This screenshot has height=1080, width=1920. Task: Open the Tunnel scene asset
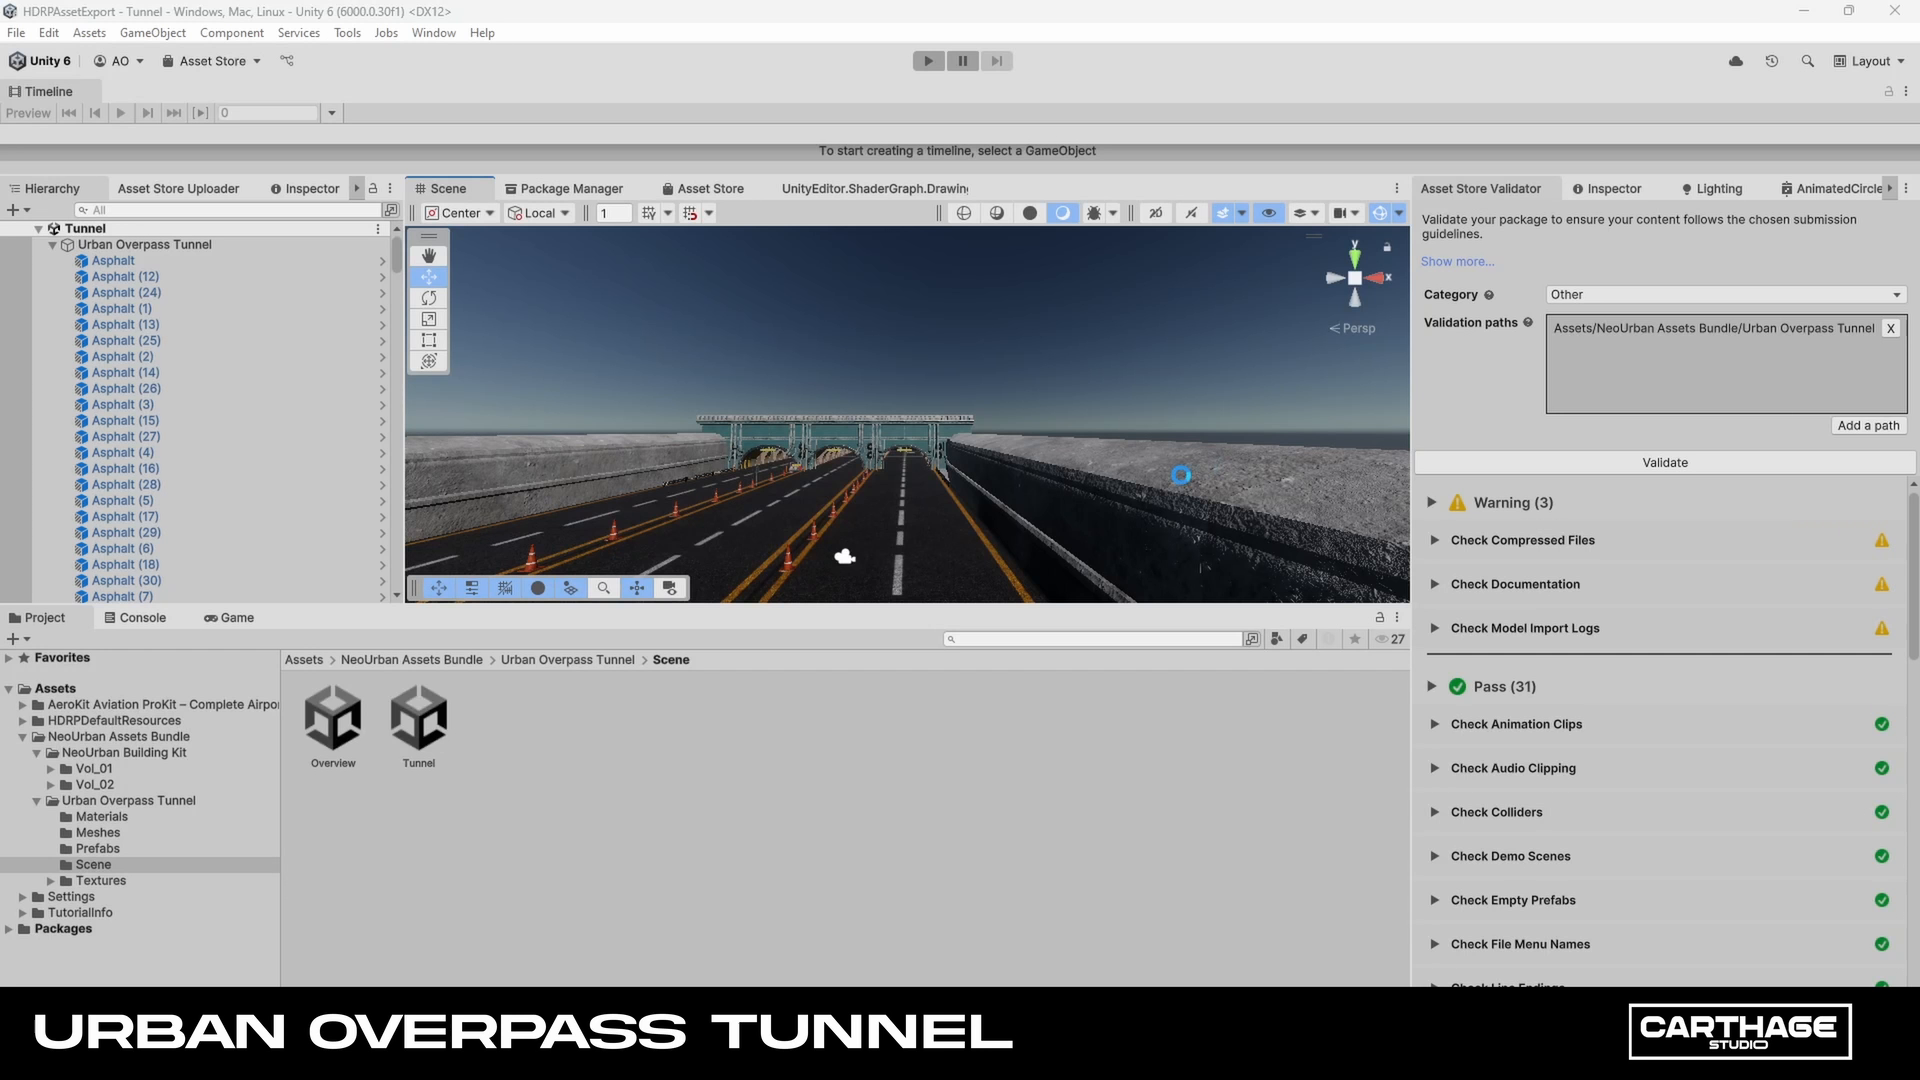[x=419, y=727]
